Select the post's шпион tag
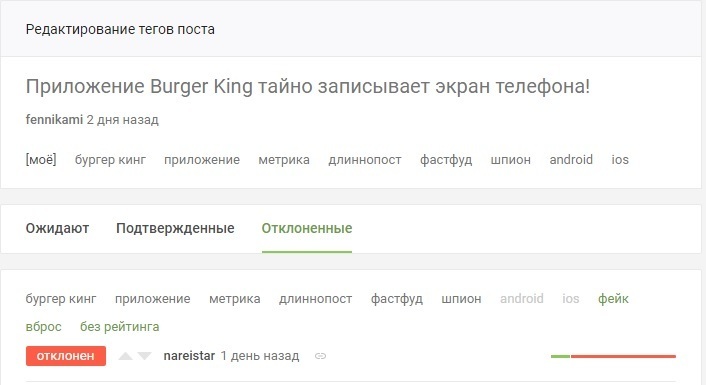This screenshot has width=706, height=385. [511, 160]
